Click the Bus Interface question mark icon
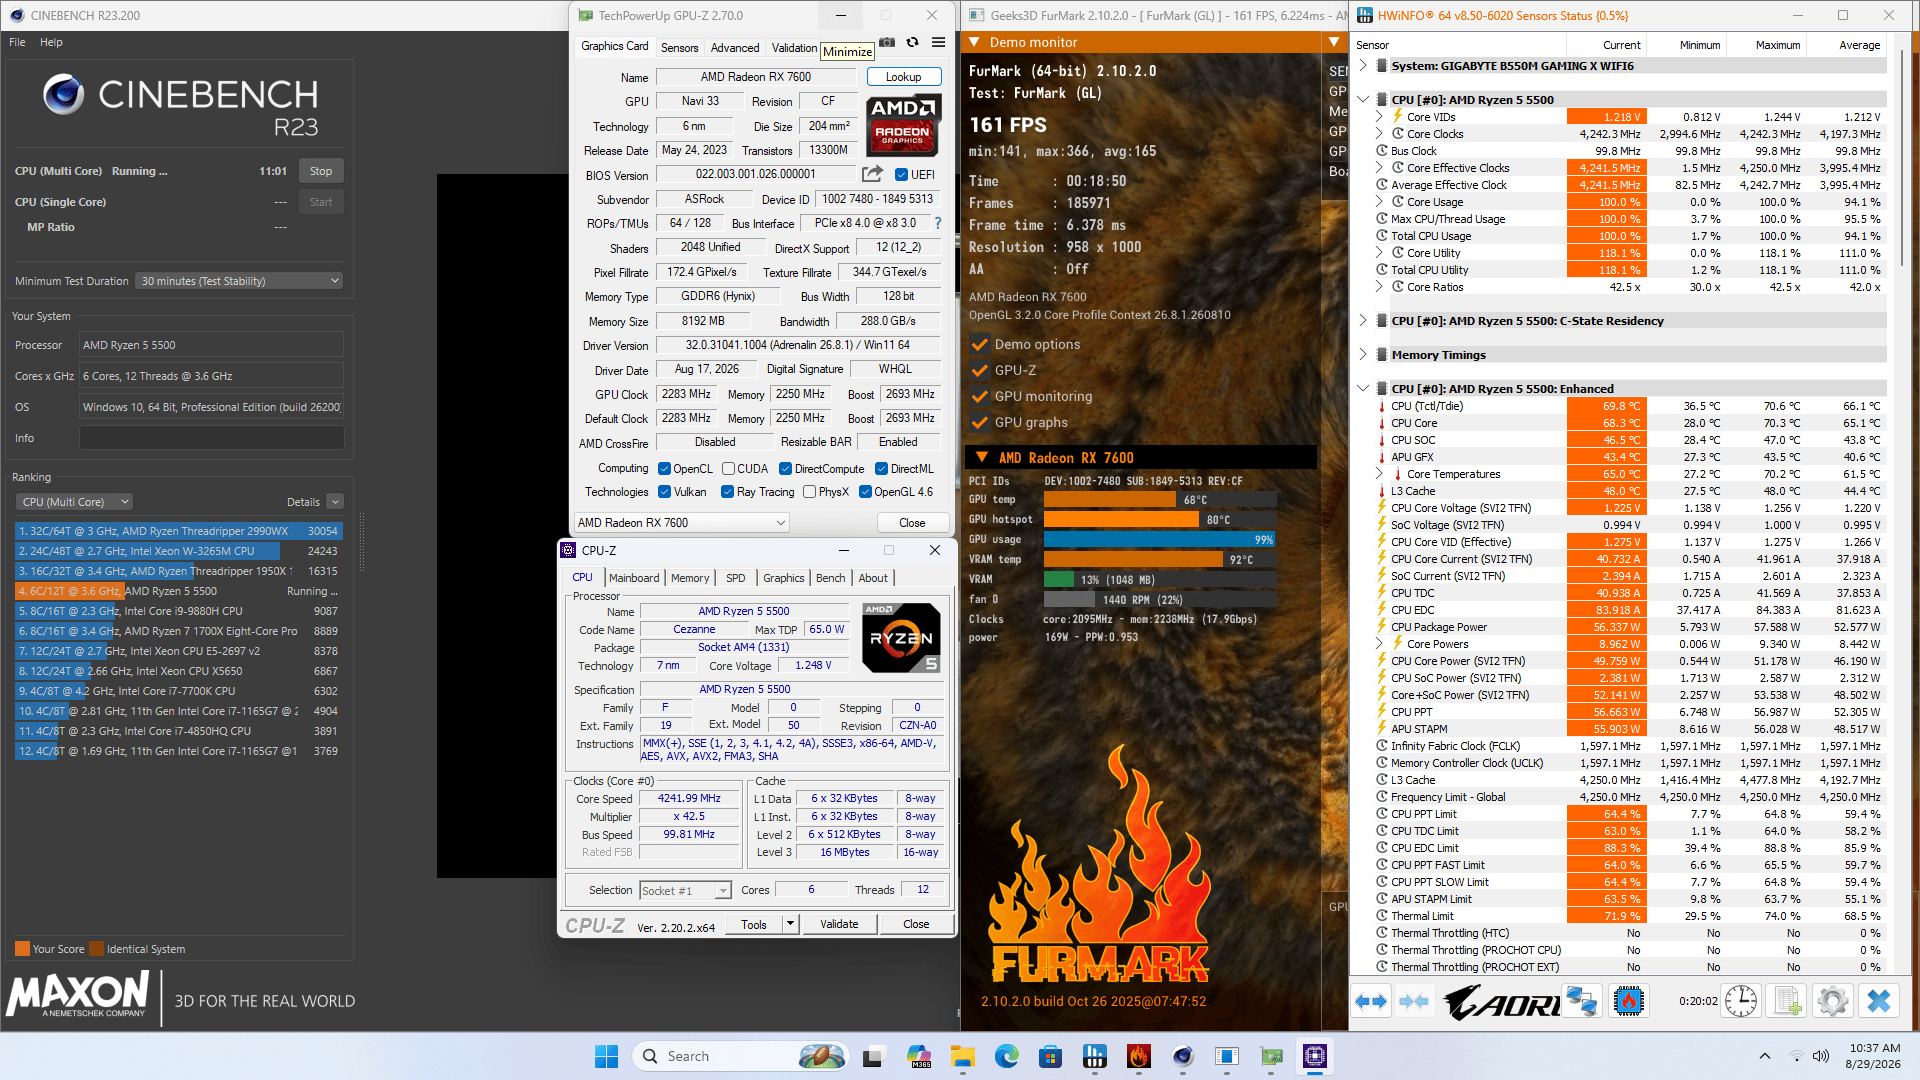The width and height of the screenshot is (1920, 1080). coord(938,223)
